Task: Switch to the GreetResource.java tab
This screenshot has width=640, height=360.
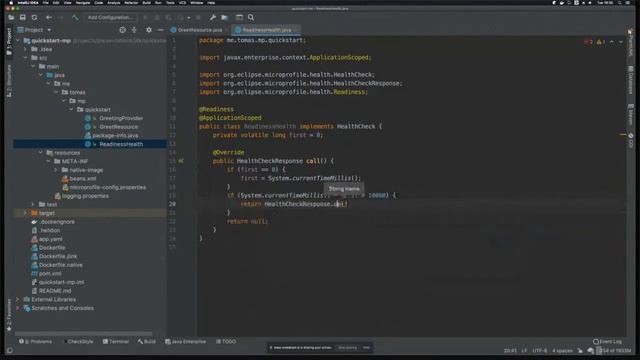Action: click(197, 30)
